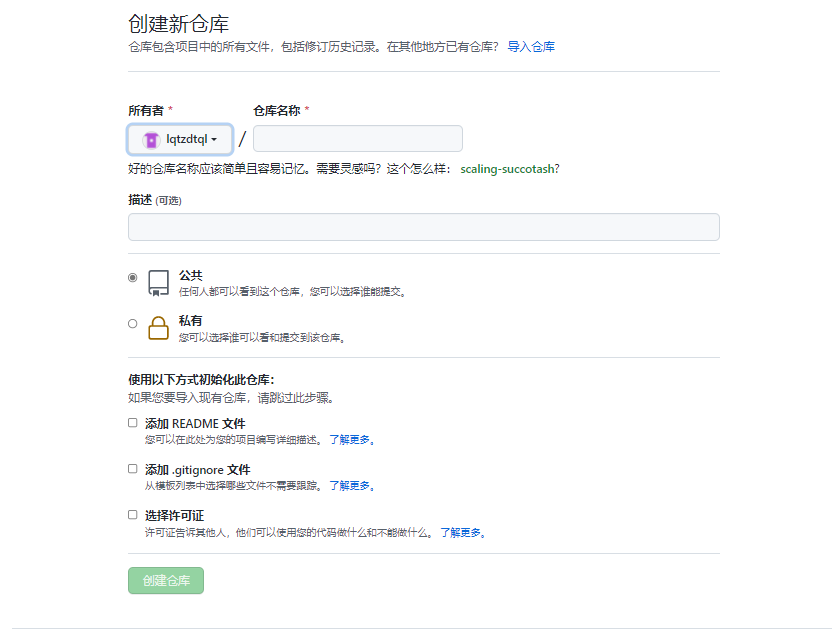This screenshot has height=634, width=832.
Task: Open 了解更多 link for .gitignore
Action: [352, 486]
